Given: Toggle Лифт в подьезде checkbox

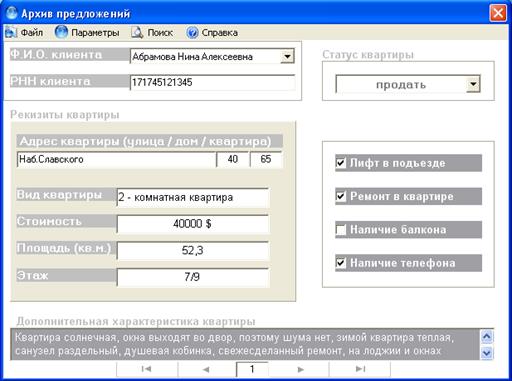Looking at the screenshot, I should (x=341, y=163).
